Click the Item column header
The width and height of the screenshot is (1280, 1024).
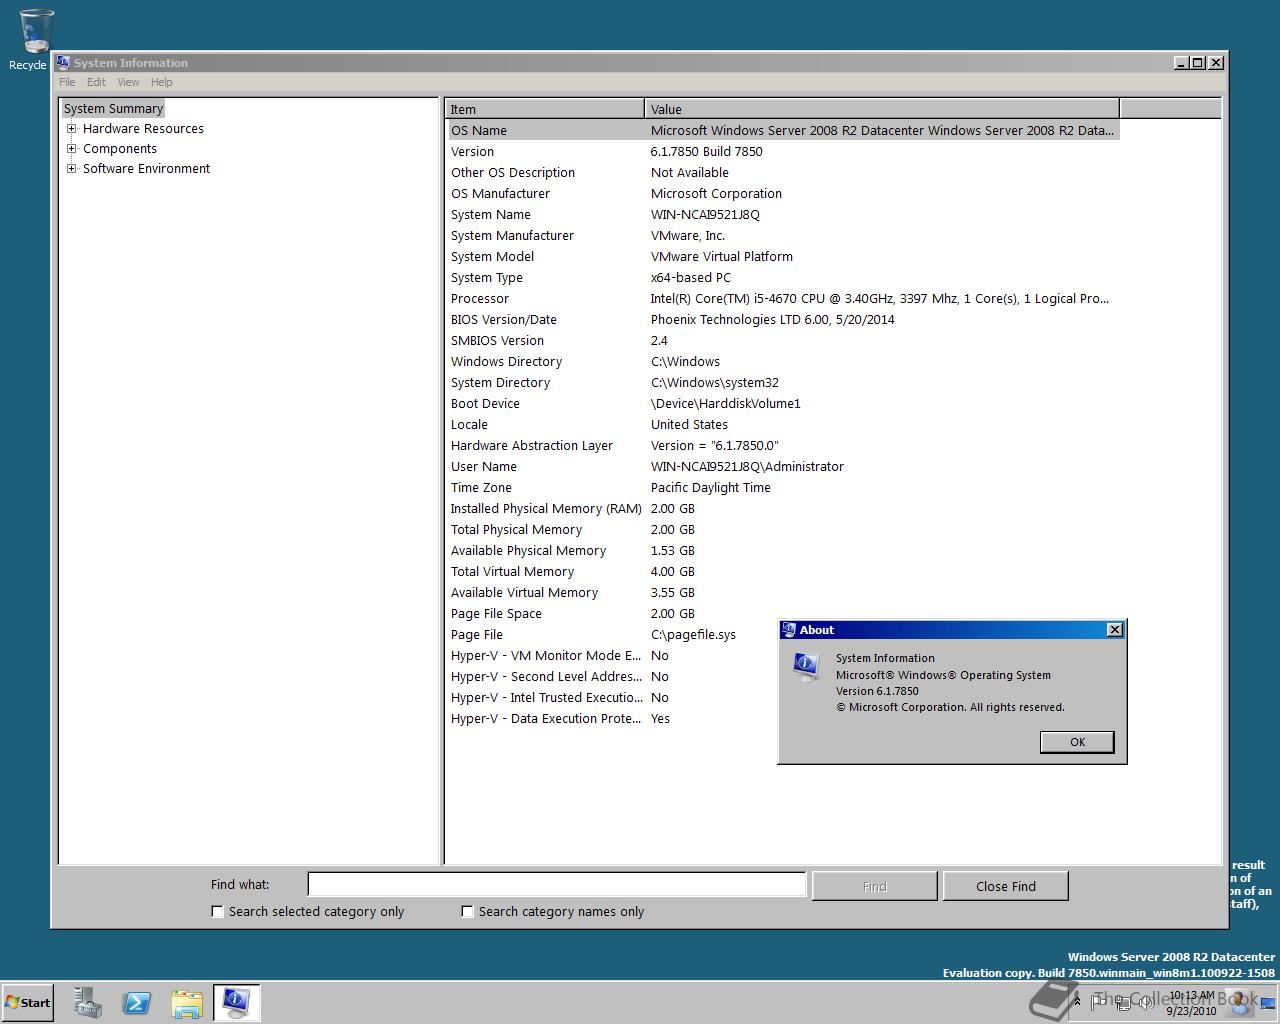point(545,109)
